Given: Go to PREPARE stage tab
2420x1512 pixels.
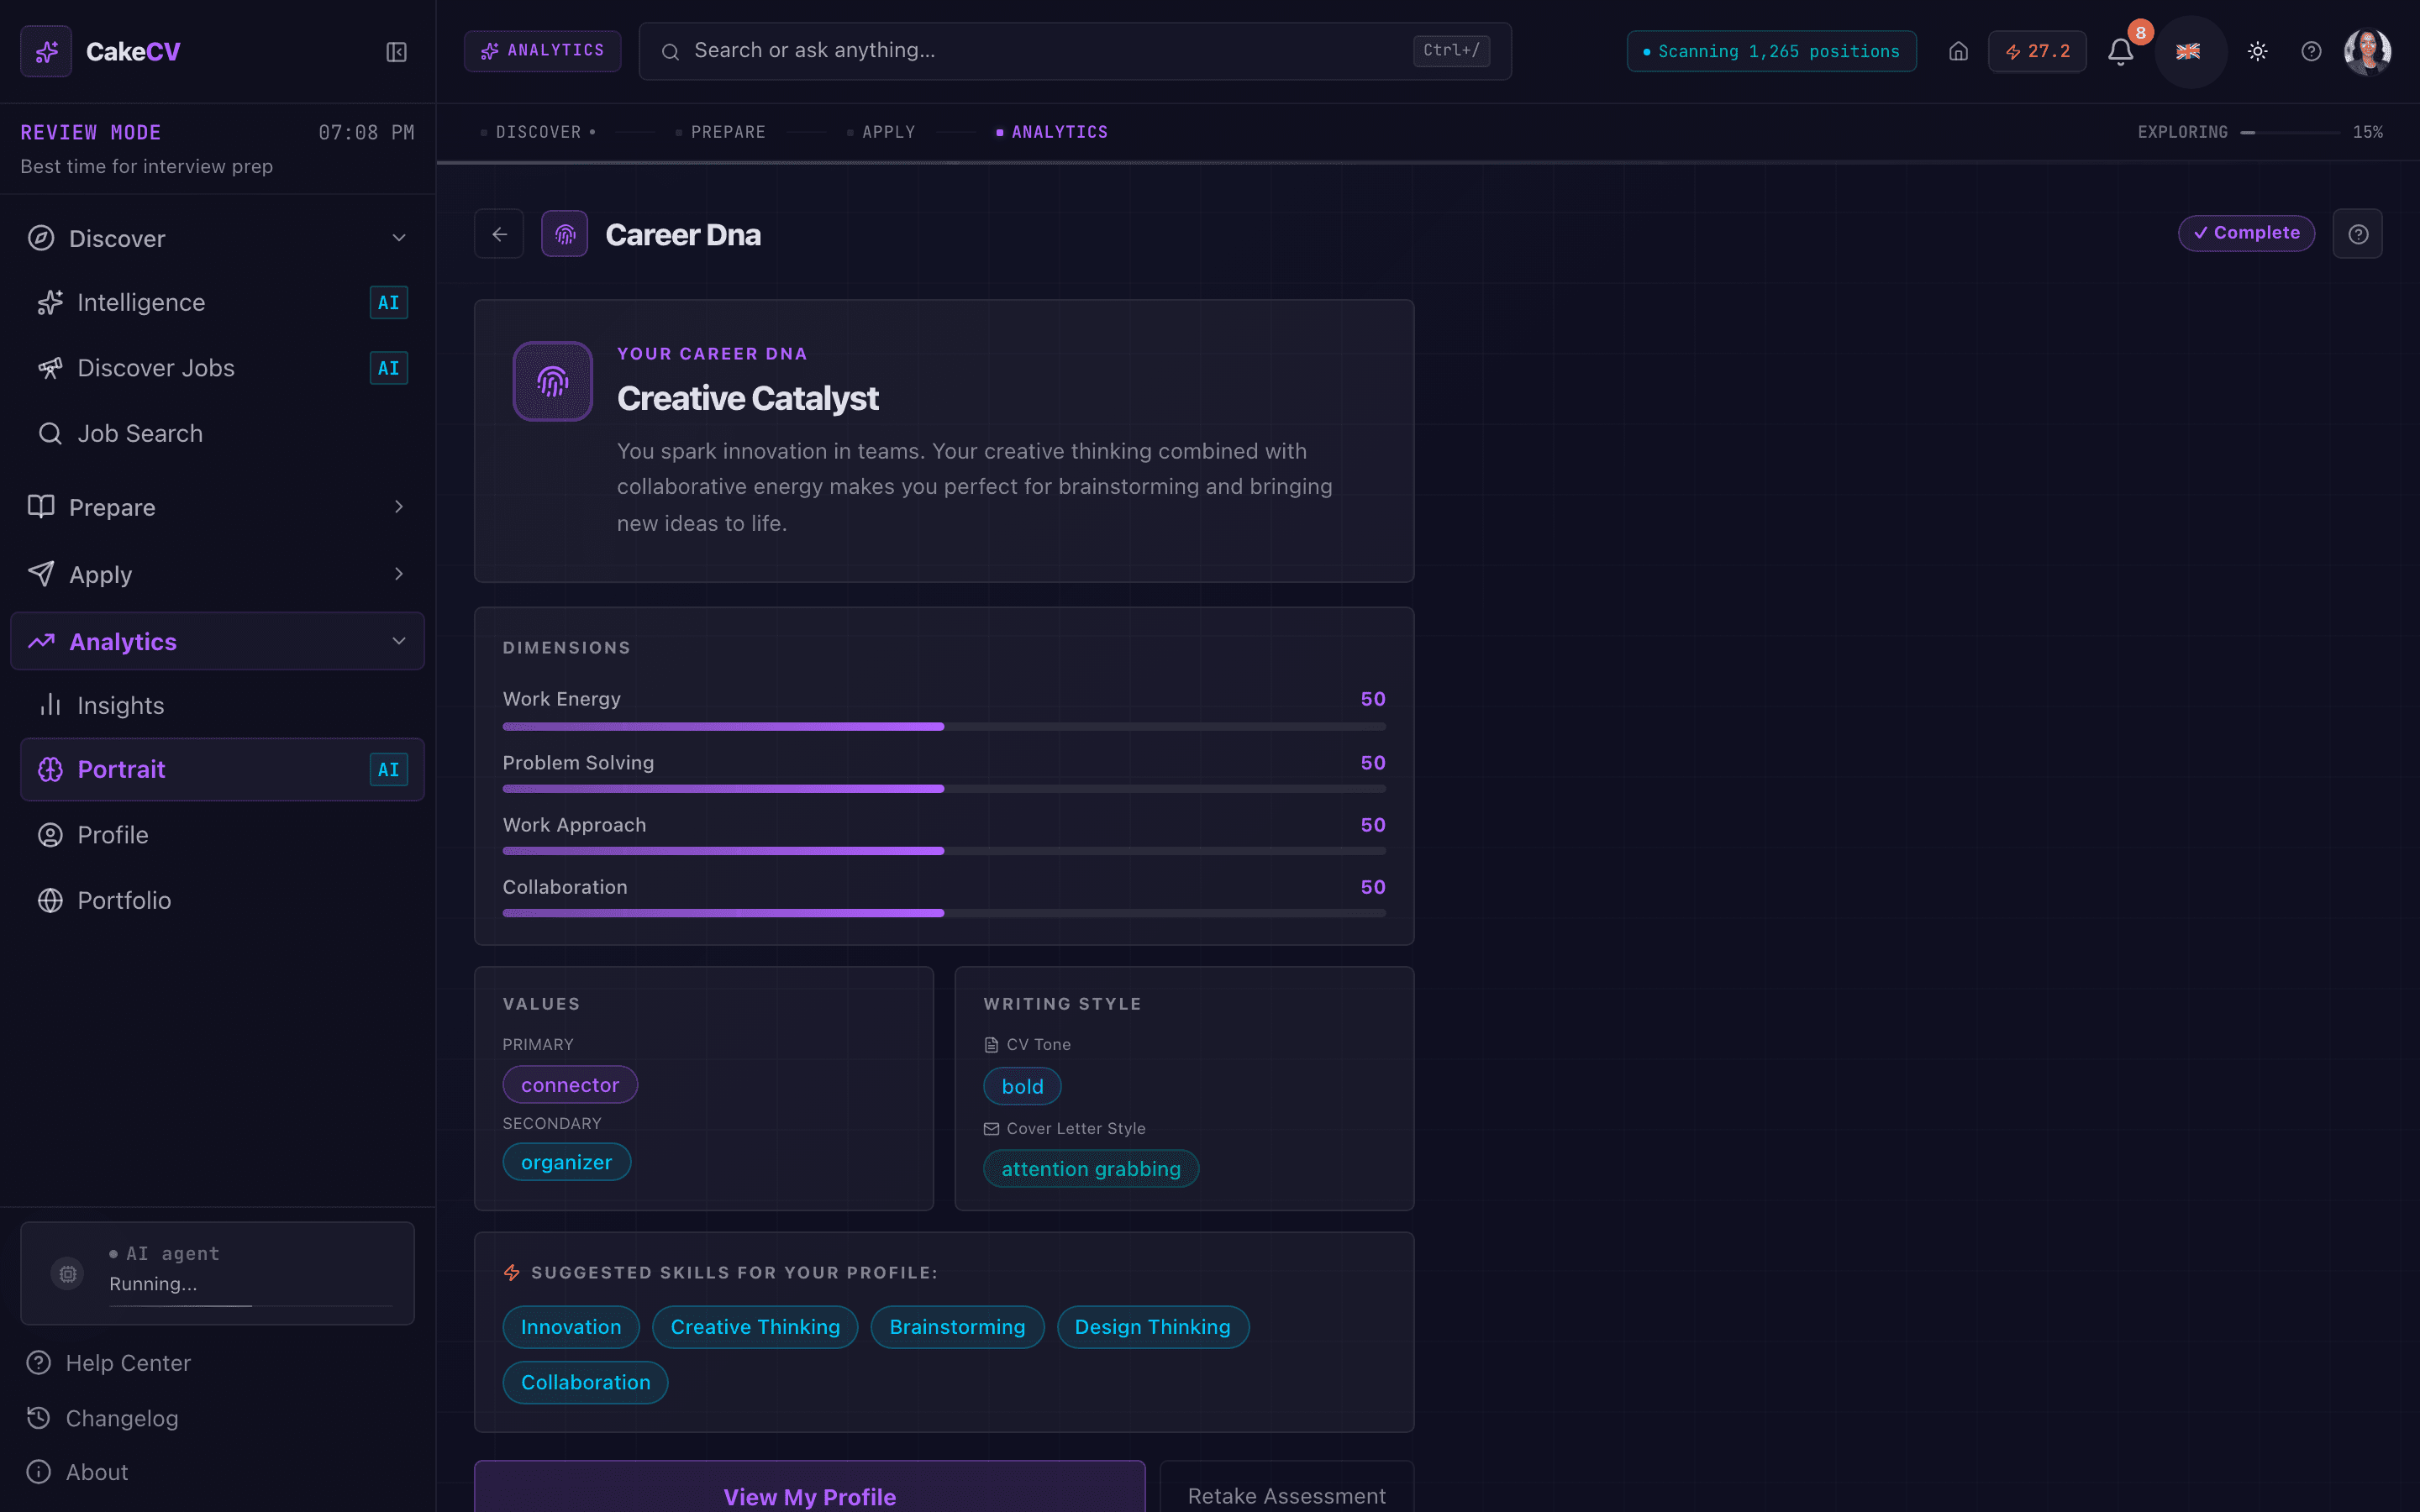Looking at the screenshot, I should coord(720,132).
